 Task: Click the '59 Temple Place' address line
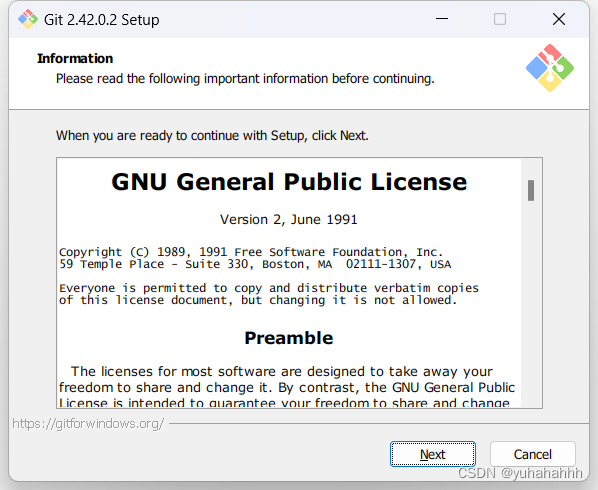[x=255, y=264]
